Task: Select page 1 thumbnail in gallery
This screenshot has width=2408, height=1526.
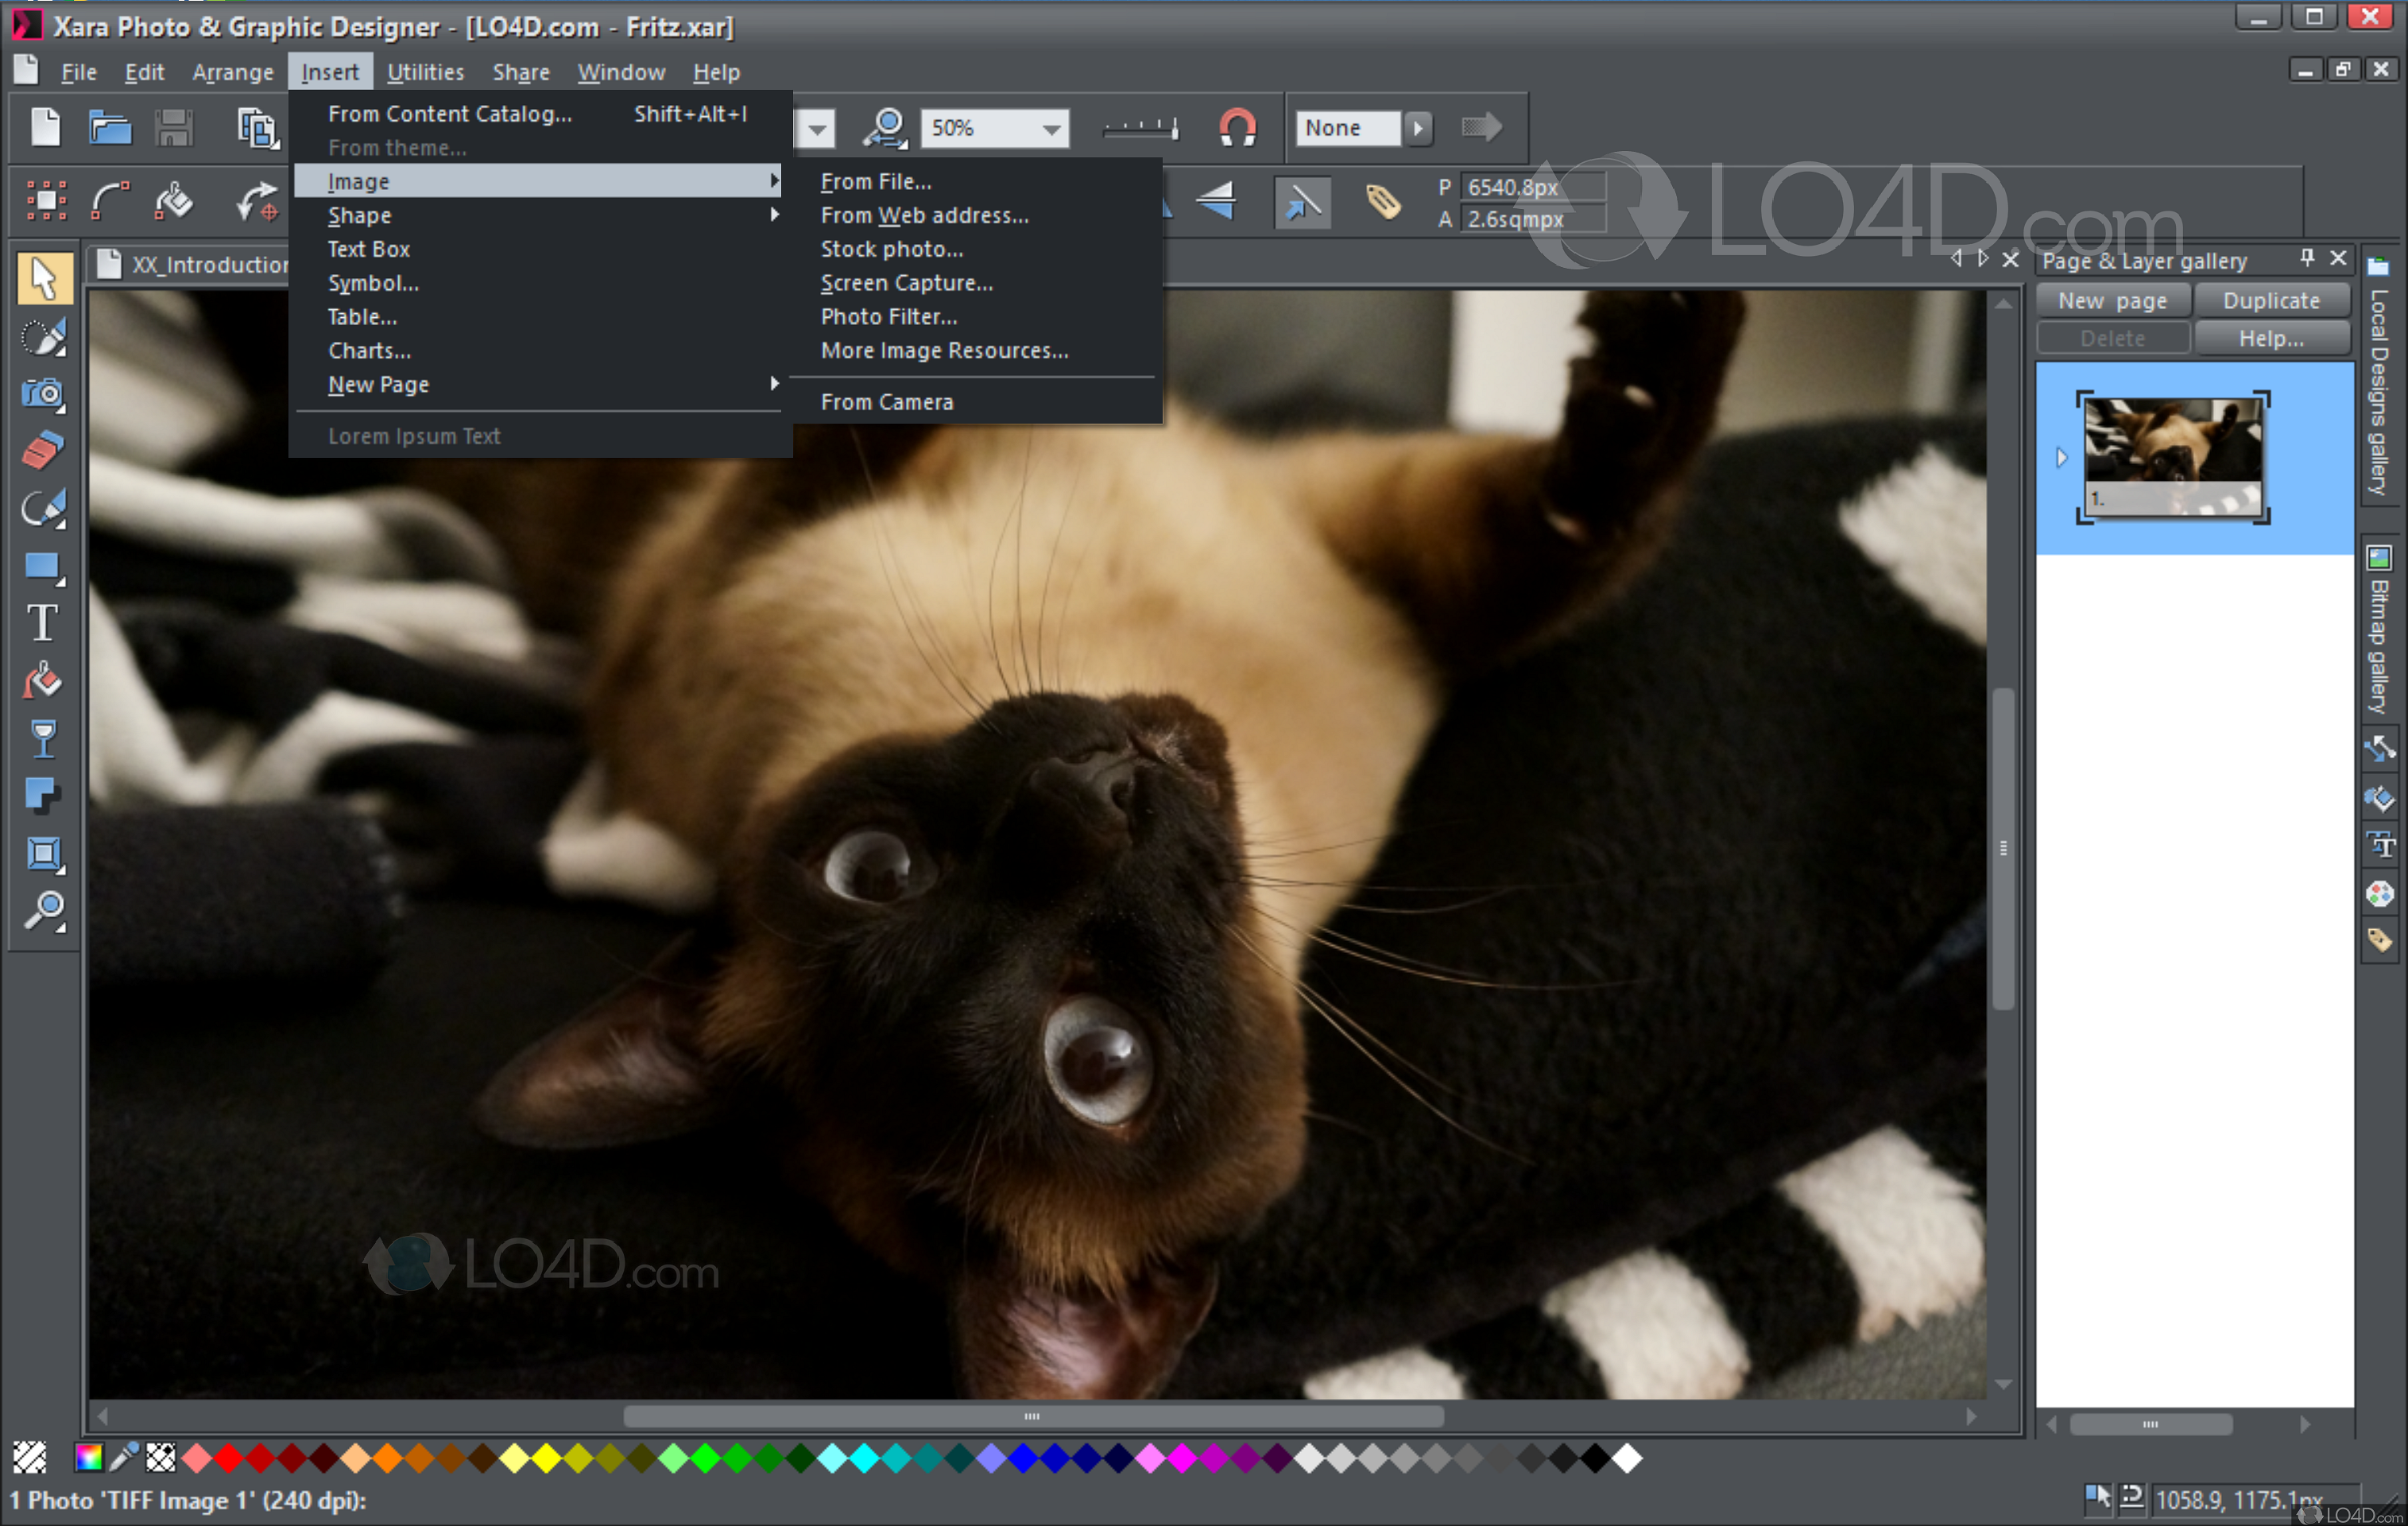Action: (x=2172, y=457)
